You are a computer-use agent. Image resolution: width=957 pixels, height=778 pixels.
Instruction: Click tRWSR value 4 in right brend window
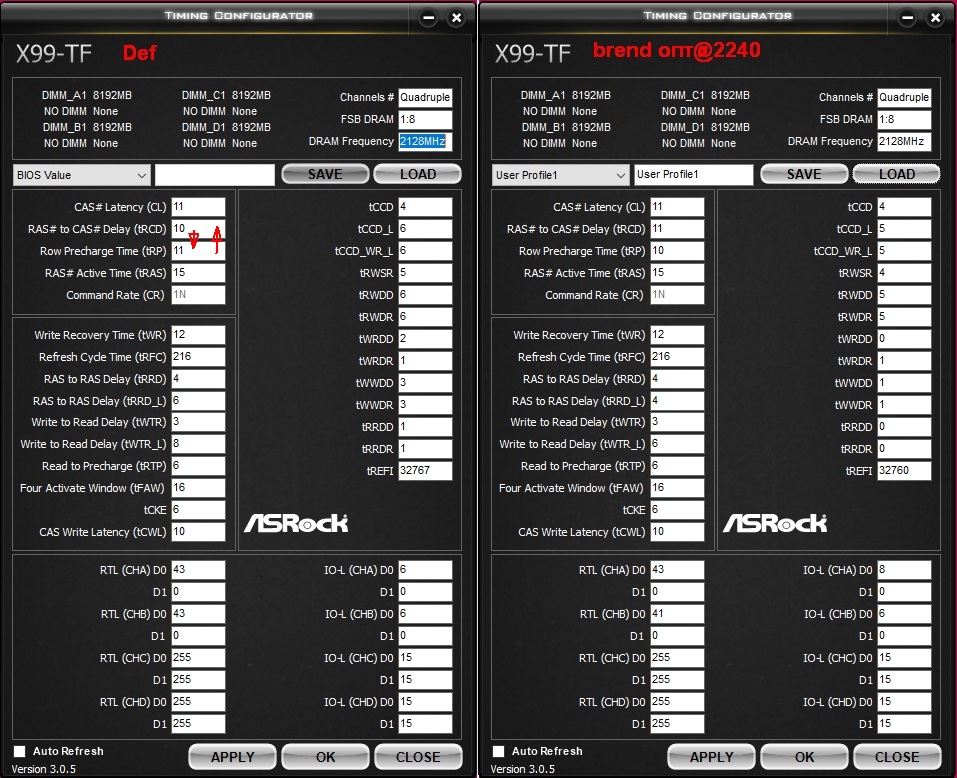point(905,273)
